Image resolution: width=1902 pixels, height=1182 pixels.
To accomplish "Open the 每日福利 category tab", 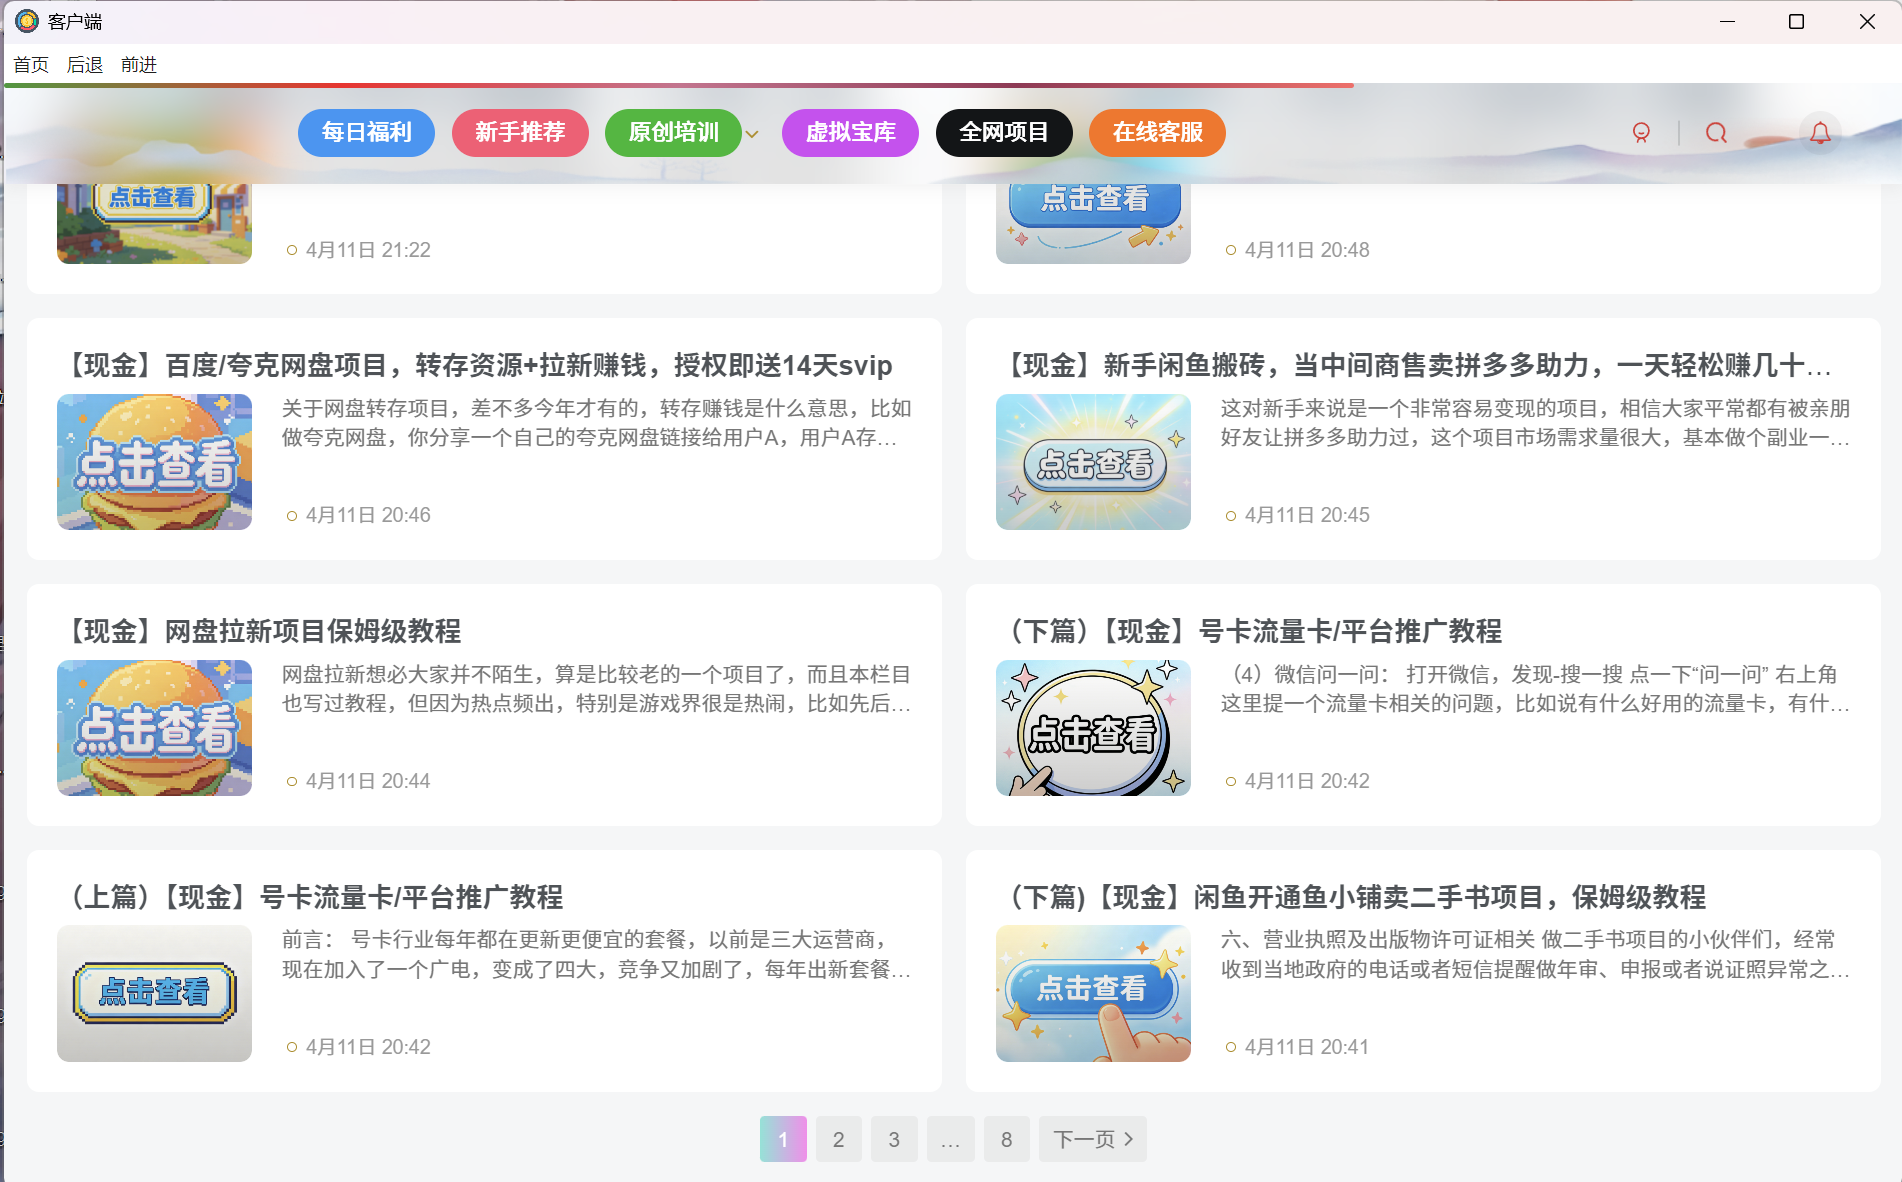I will point(366,132).
